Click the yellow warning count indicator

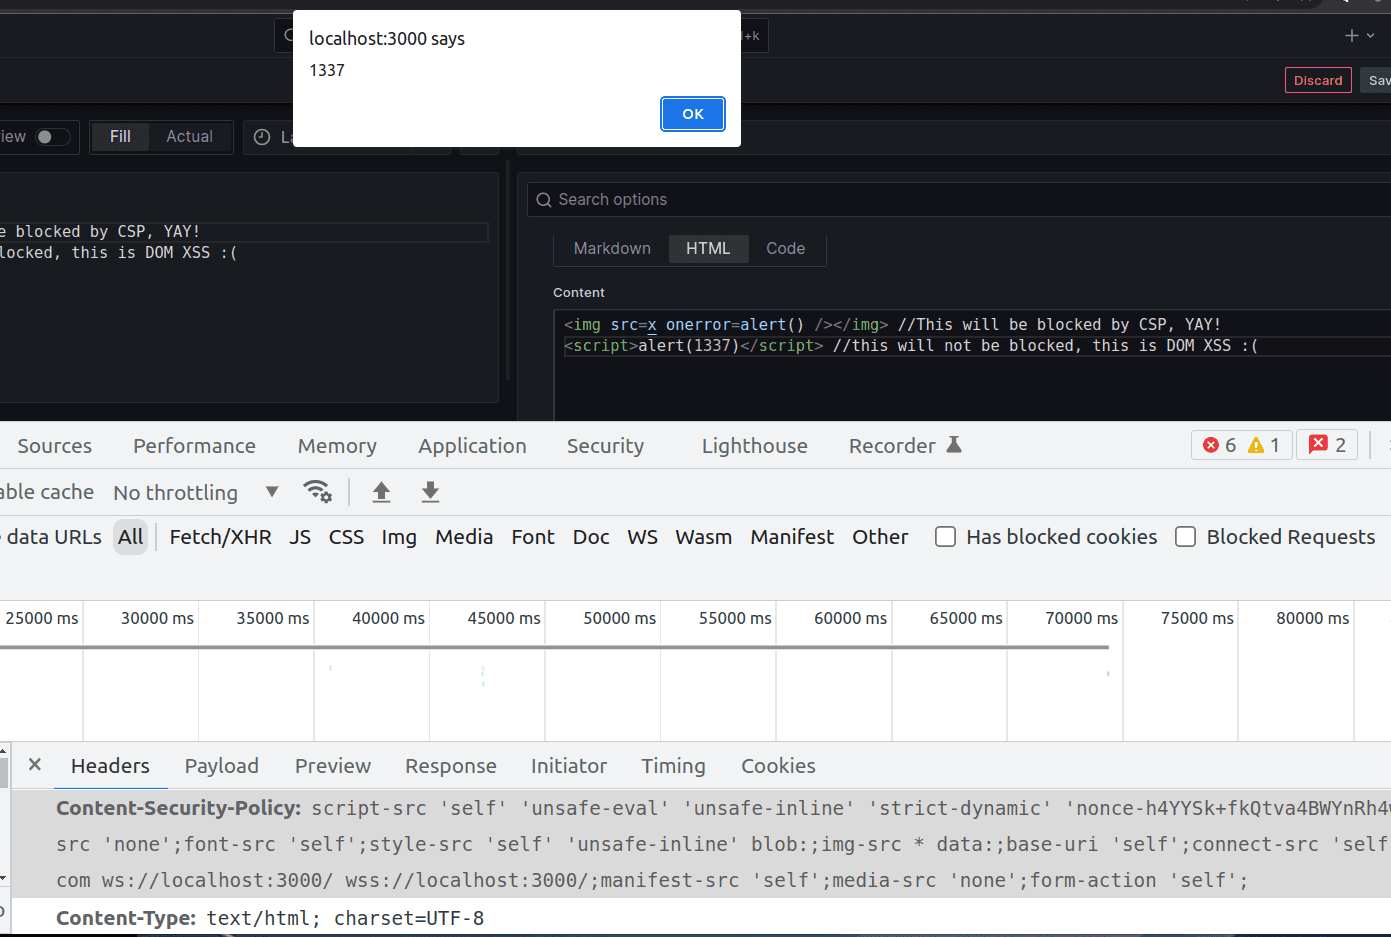[x=1264, y=445]
